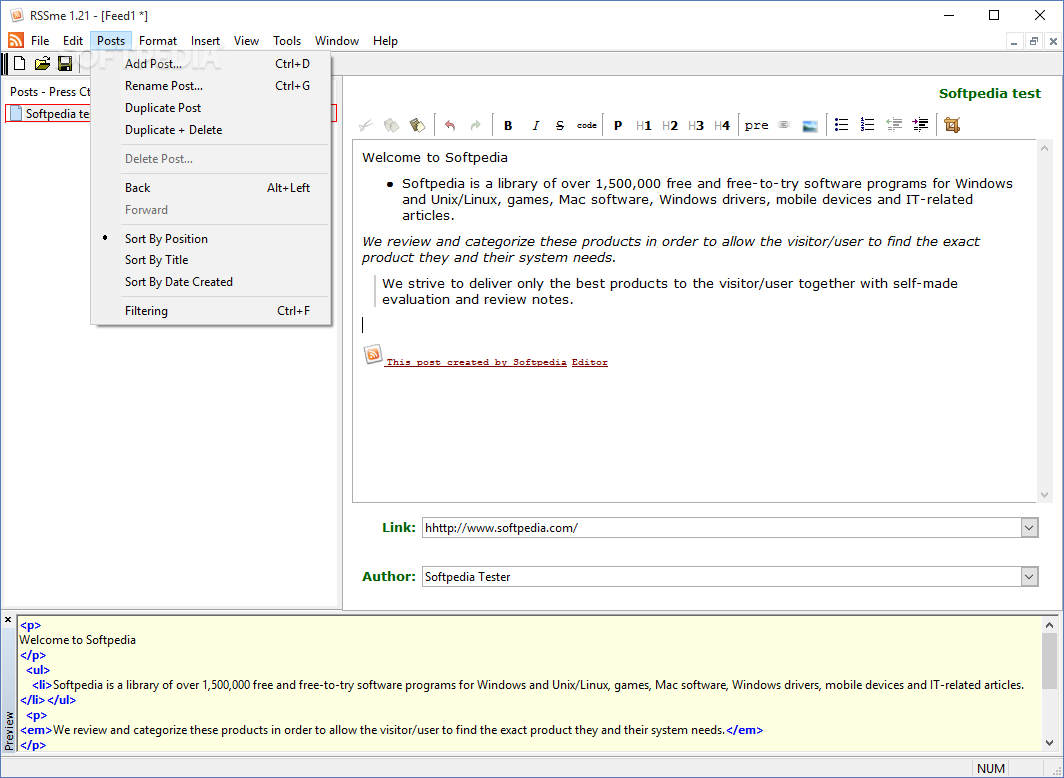Viewport: 1064px width, 778px height.
Task: Click the 'Welcome to Softpedia' editor text
Action: click(x=435, y=157)
